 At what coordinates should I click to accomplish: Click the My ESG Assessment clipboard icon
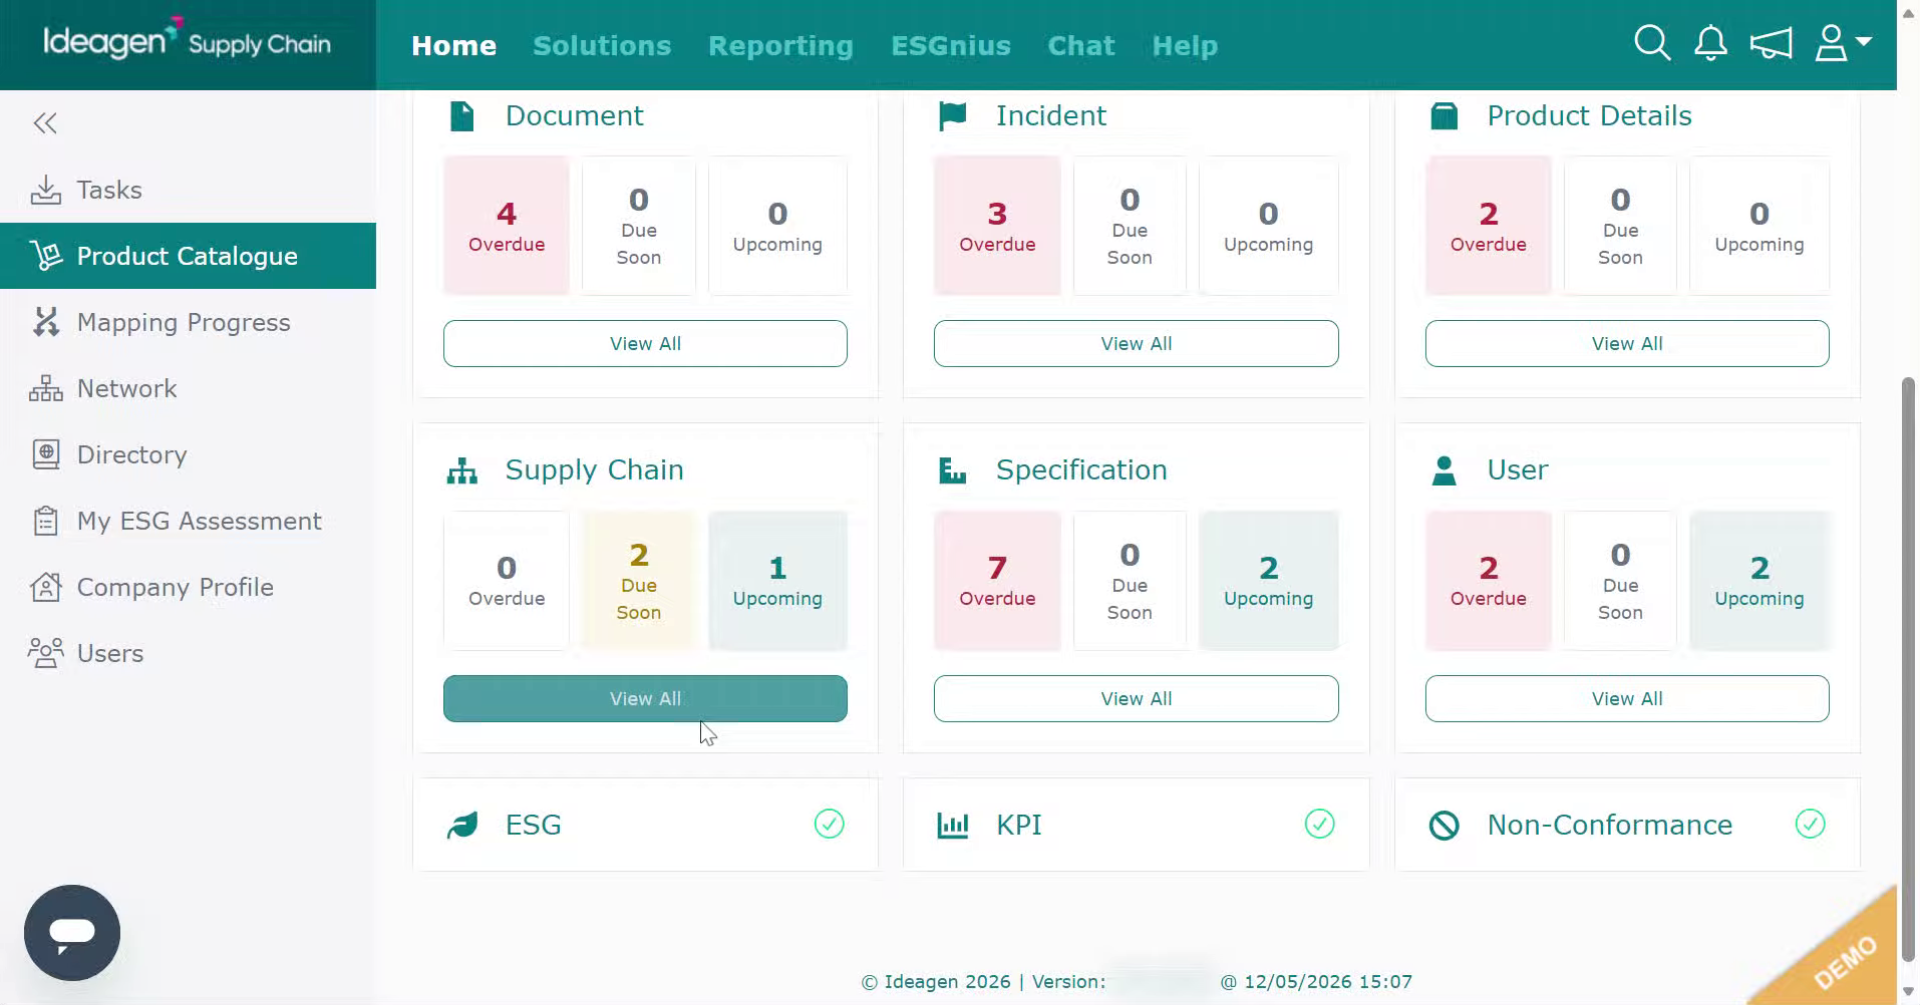46,520
